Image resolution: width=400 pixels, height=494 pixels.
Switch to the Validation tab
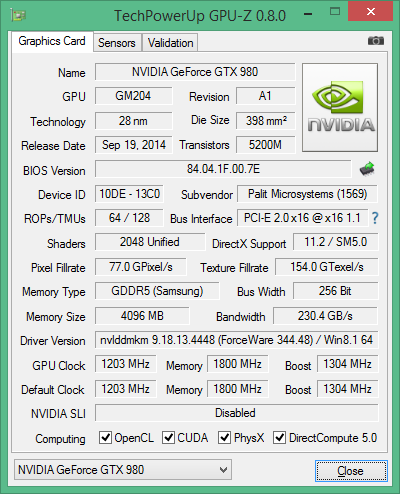click(170, 43)
